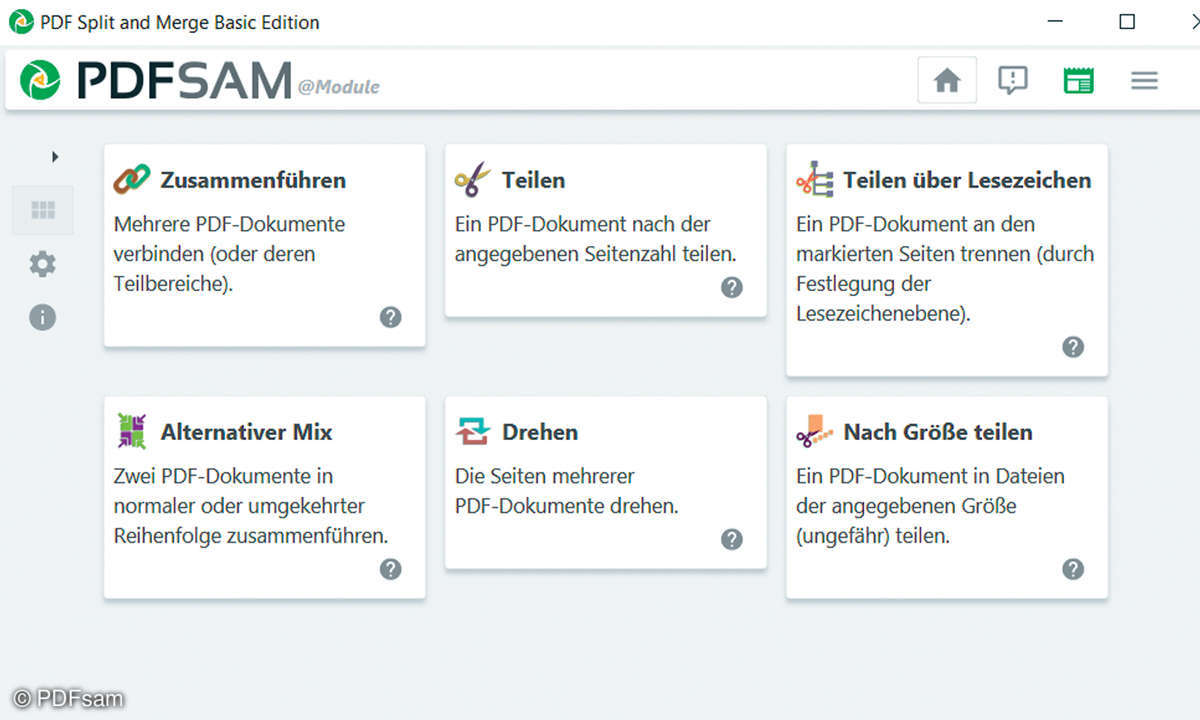Click the Teilen scissors icon
1200x720 pixels.
coord(472,180)
